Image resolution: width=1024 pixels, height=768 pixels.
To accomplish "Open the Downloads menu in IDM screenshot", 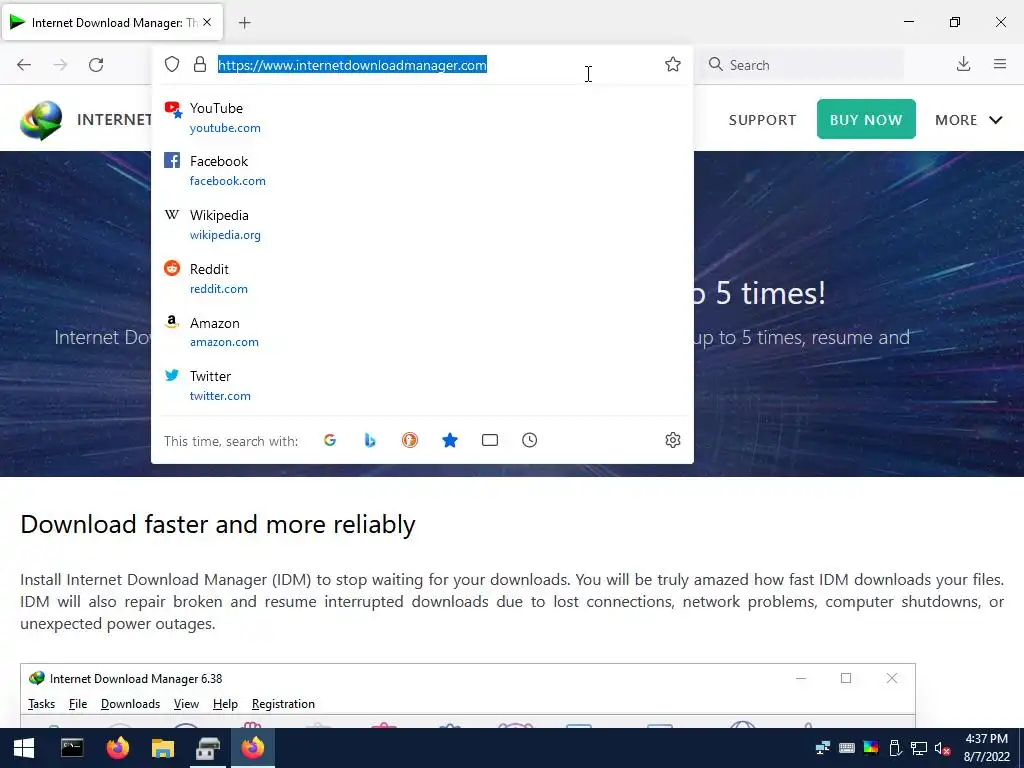I will (130, 704).
